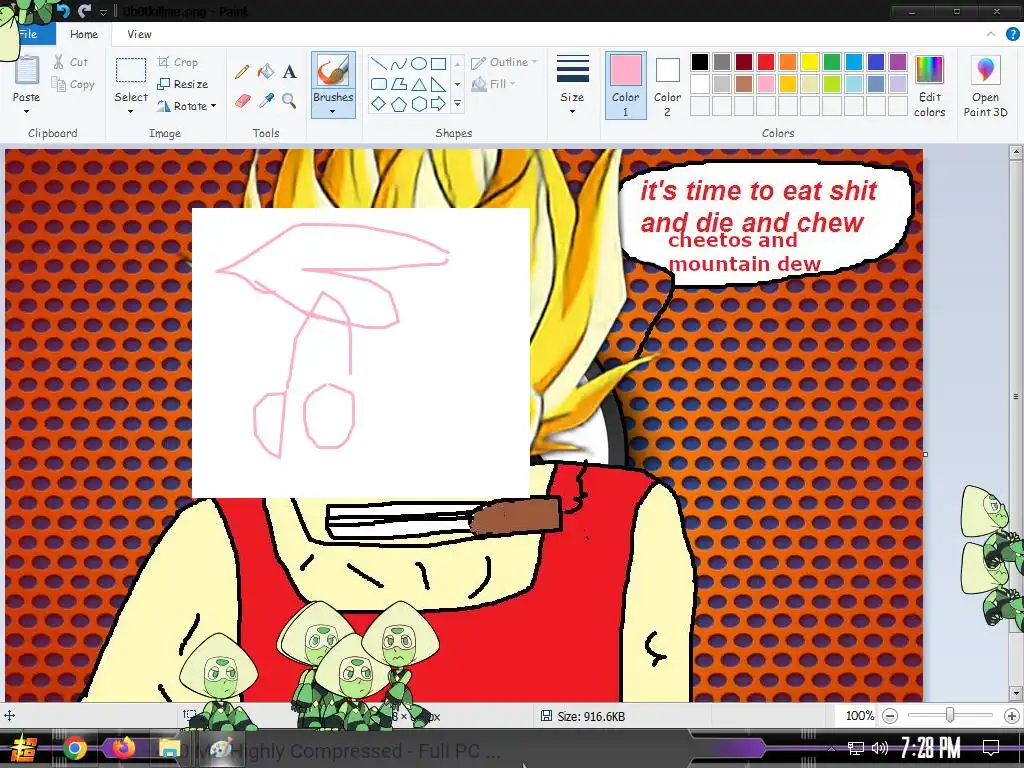
Task: Select the Fill with color bucket tool
Action: click(266, 71)
